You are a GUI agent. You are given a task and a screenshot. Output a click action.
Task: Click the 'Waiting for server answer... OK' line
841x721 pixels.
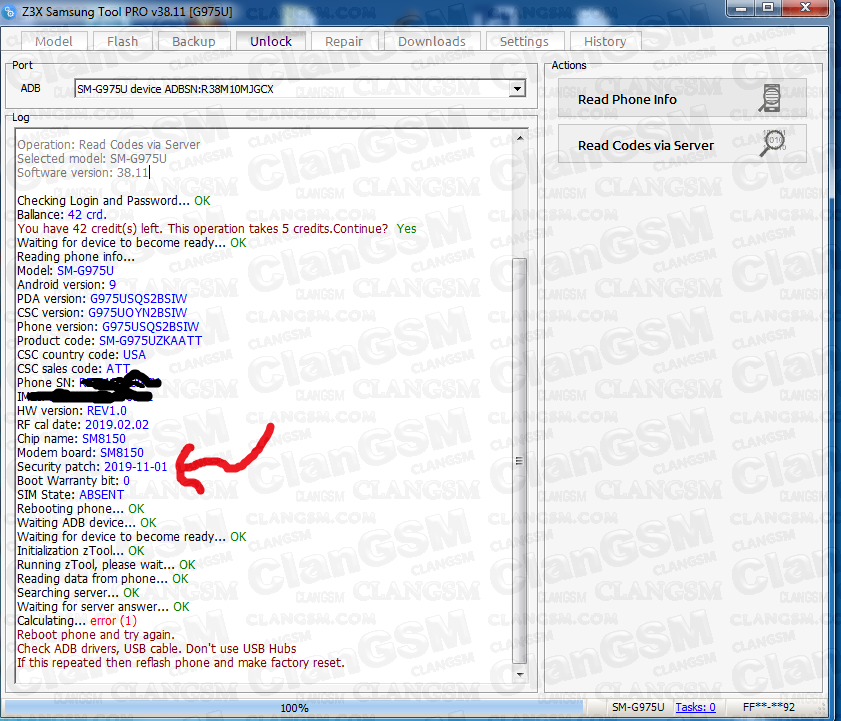(x=103, y=607)
